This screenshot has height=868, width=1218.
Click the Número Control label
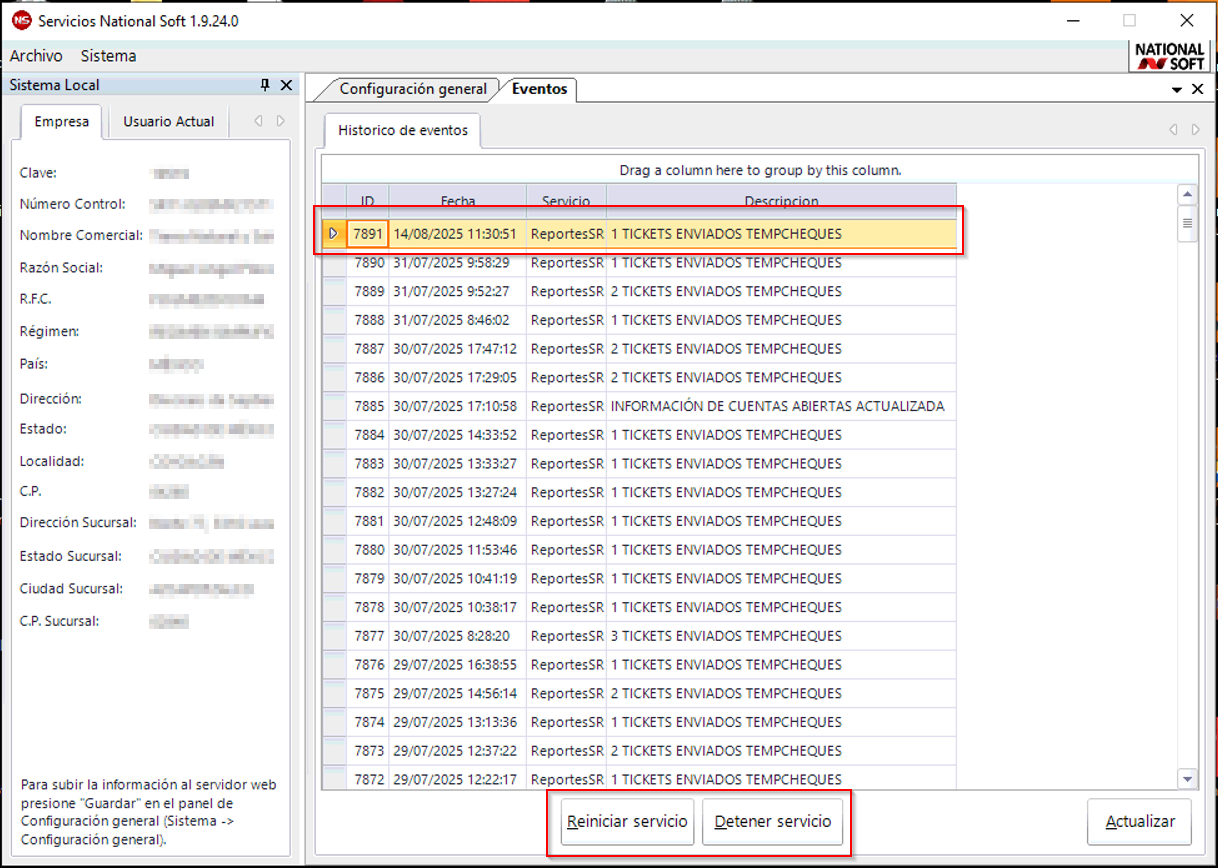pos(72,204)
